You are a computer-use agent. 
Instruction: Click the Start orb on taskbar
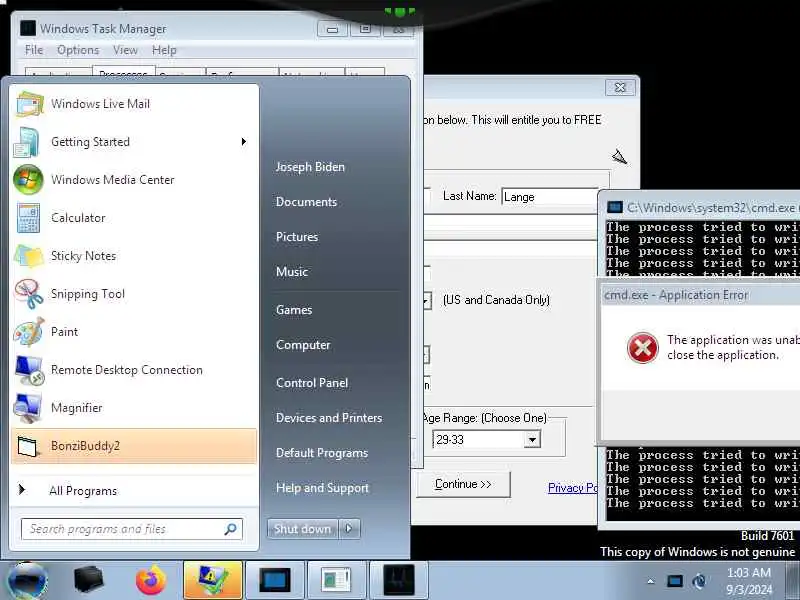(27, 581)
